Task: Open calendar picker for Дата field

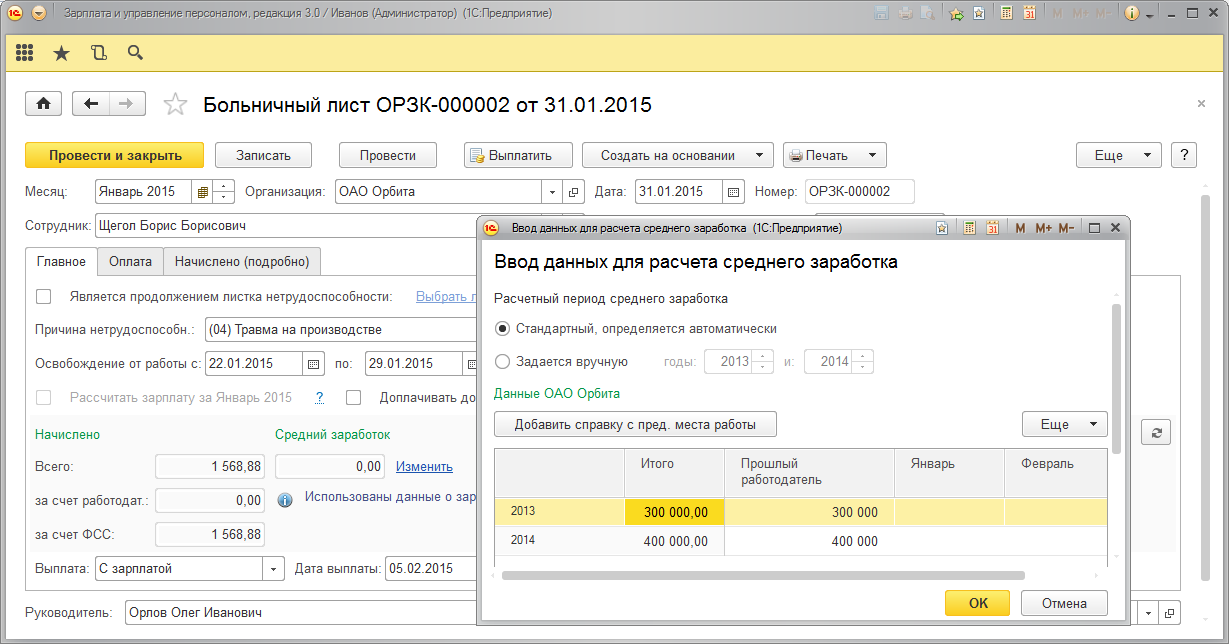Action: coord(733,192)
